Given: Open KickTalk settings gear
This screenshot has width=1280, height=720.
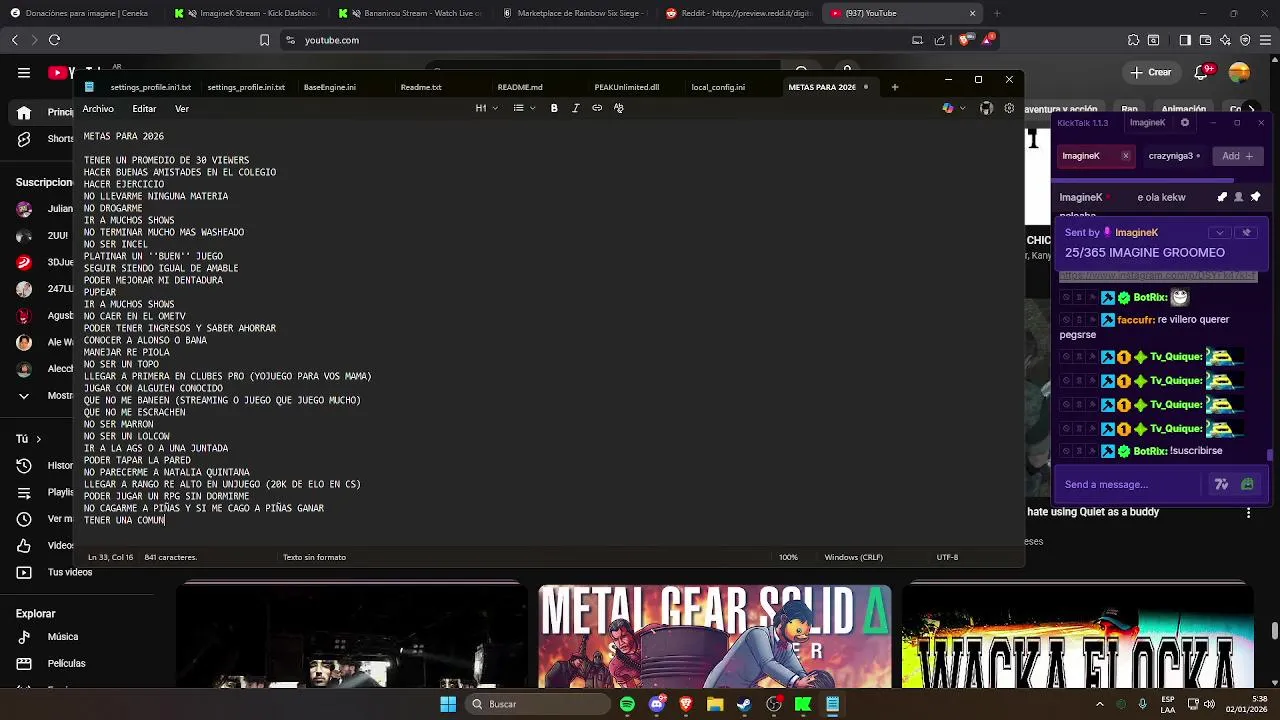Looking at the screenshot, I should pyautogui.click(x=1185, y=123).
